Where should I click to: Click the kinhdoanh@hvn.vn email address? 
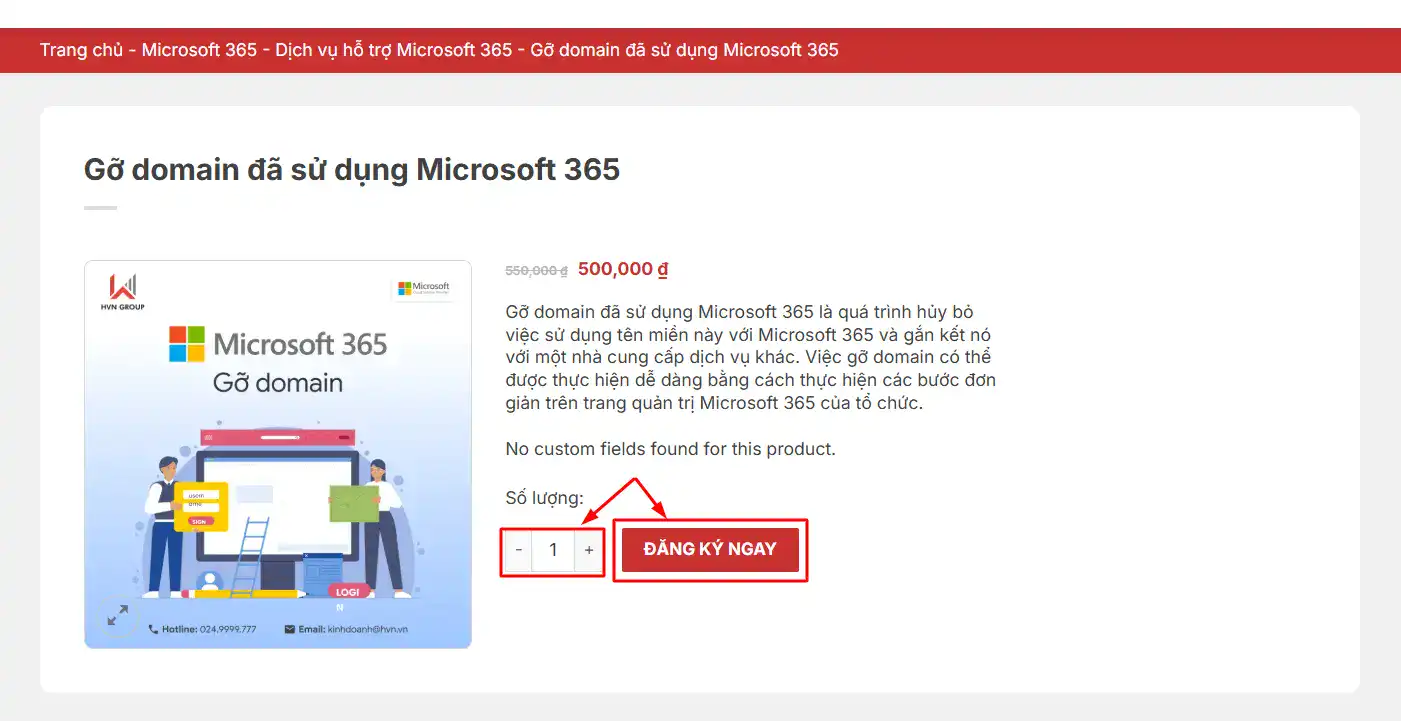[368, 629]
